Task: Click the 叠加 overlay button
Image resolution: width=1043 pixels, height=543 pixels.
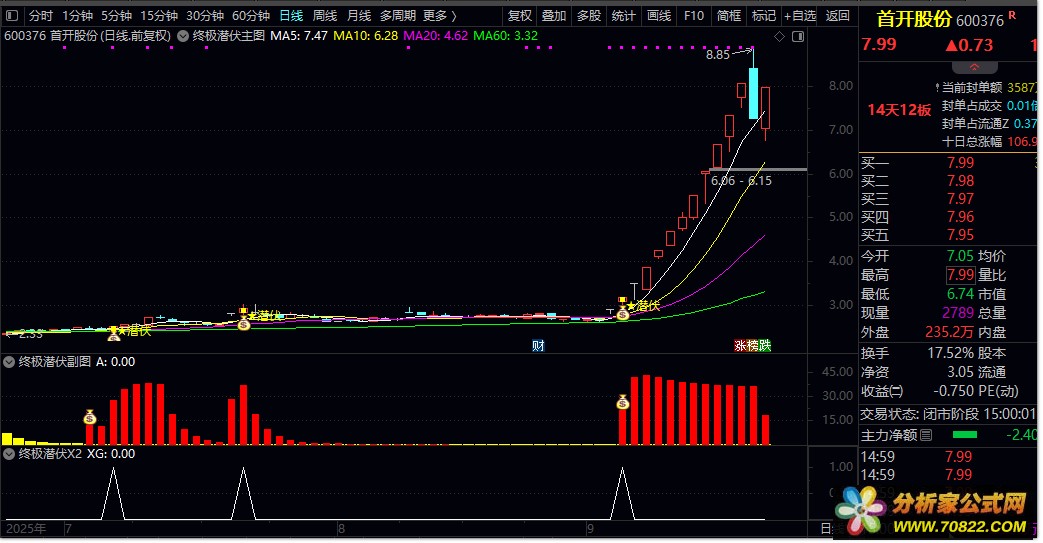Action: click(x=553, y=15)
